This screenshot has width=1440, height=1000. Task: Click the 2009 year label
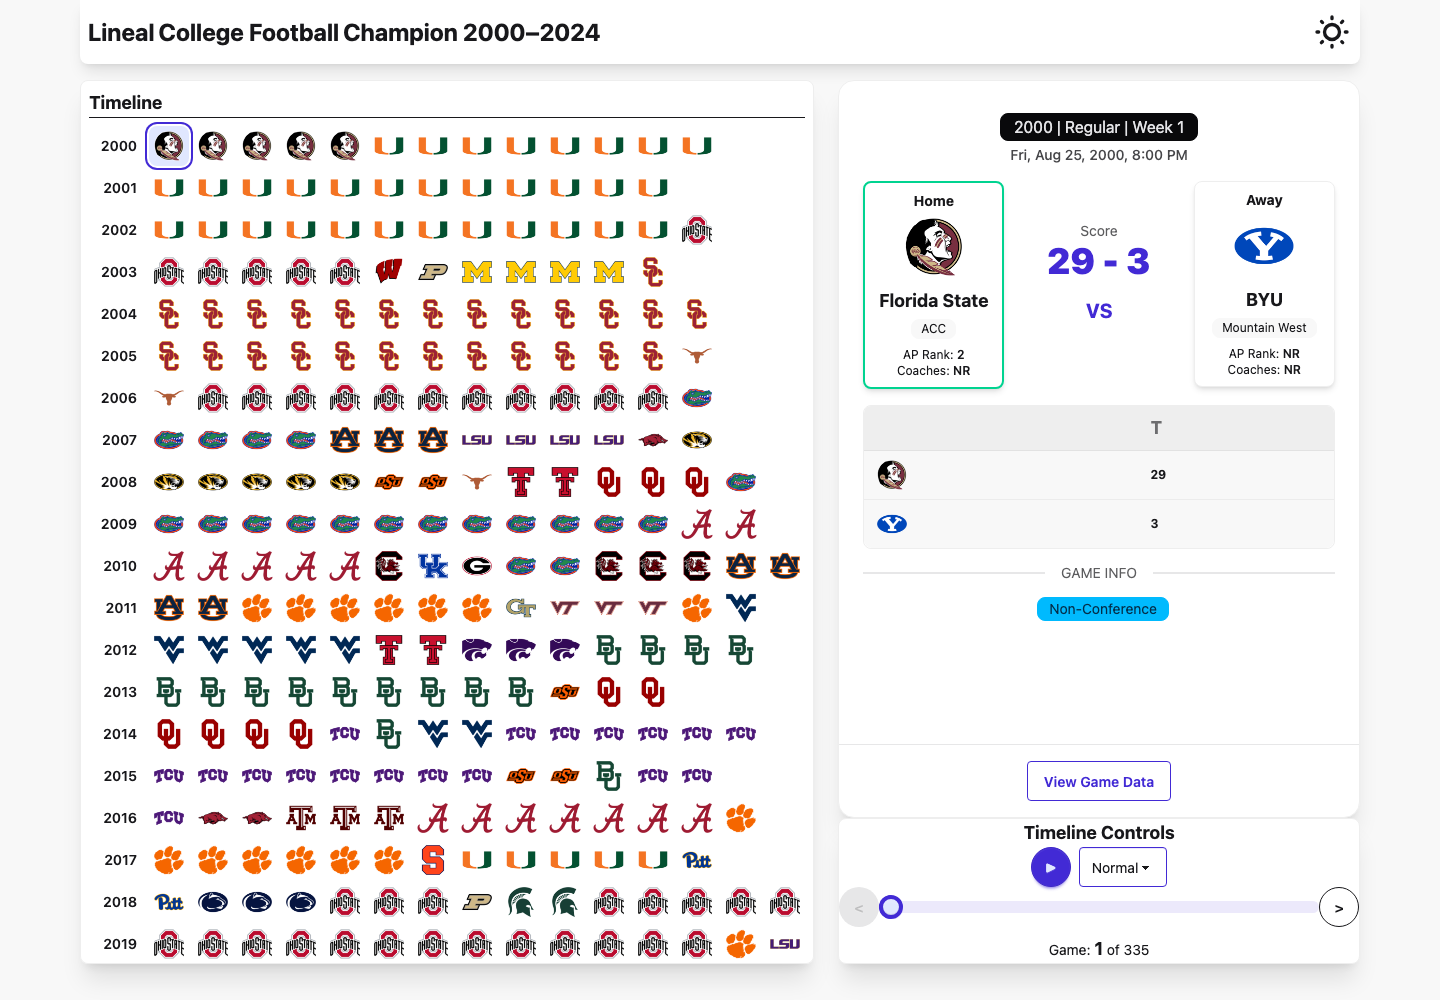point(119,524)
